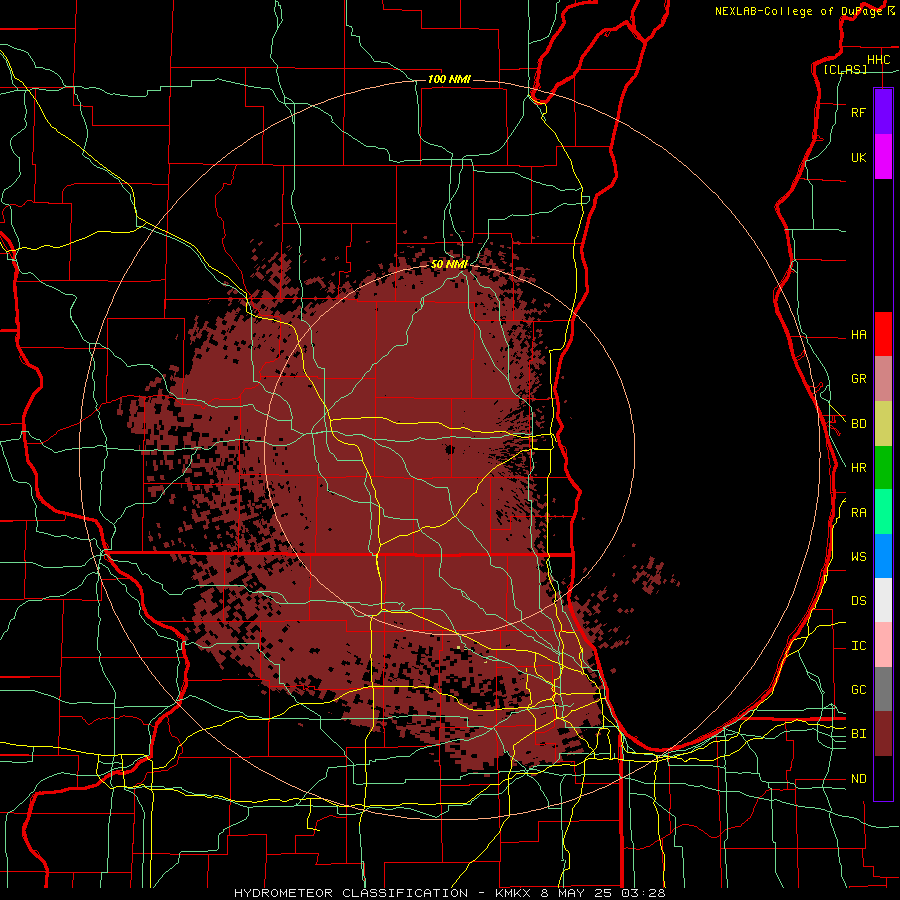Click the purple RF swatch in legend

[883, 112]
